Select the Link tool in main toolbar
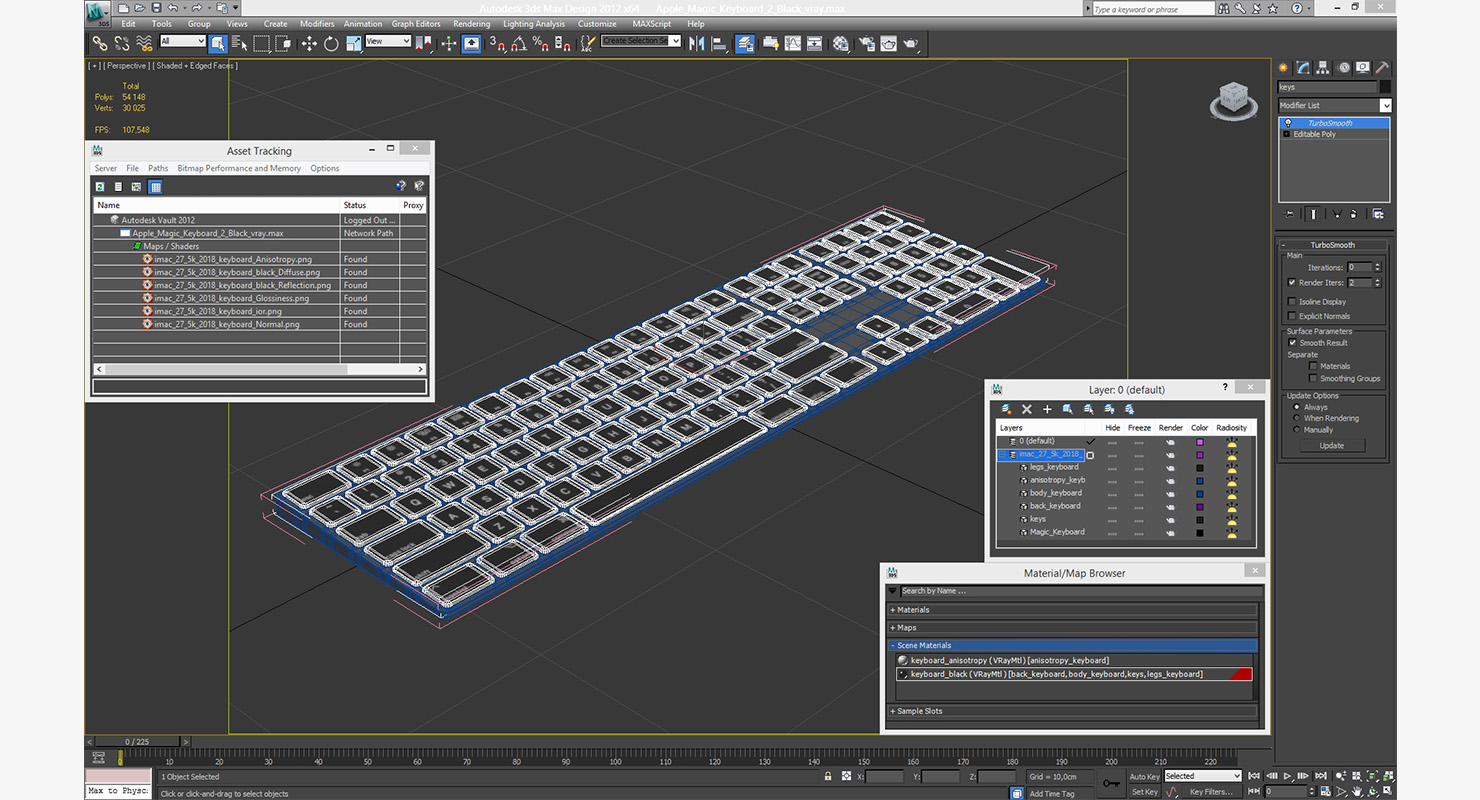Viewport: 1480px width, 800px height. (x=100, y=44)
